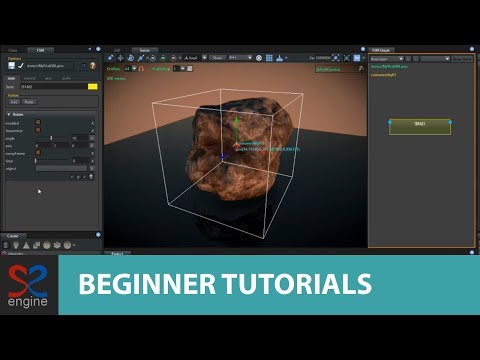This screenshot has width=480, height=360.
Task: Click the sphere icon in Create panel
Action: 68,245
